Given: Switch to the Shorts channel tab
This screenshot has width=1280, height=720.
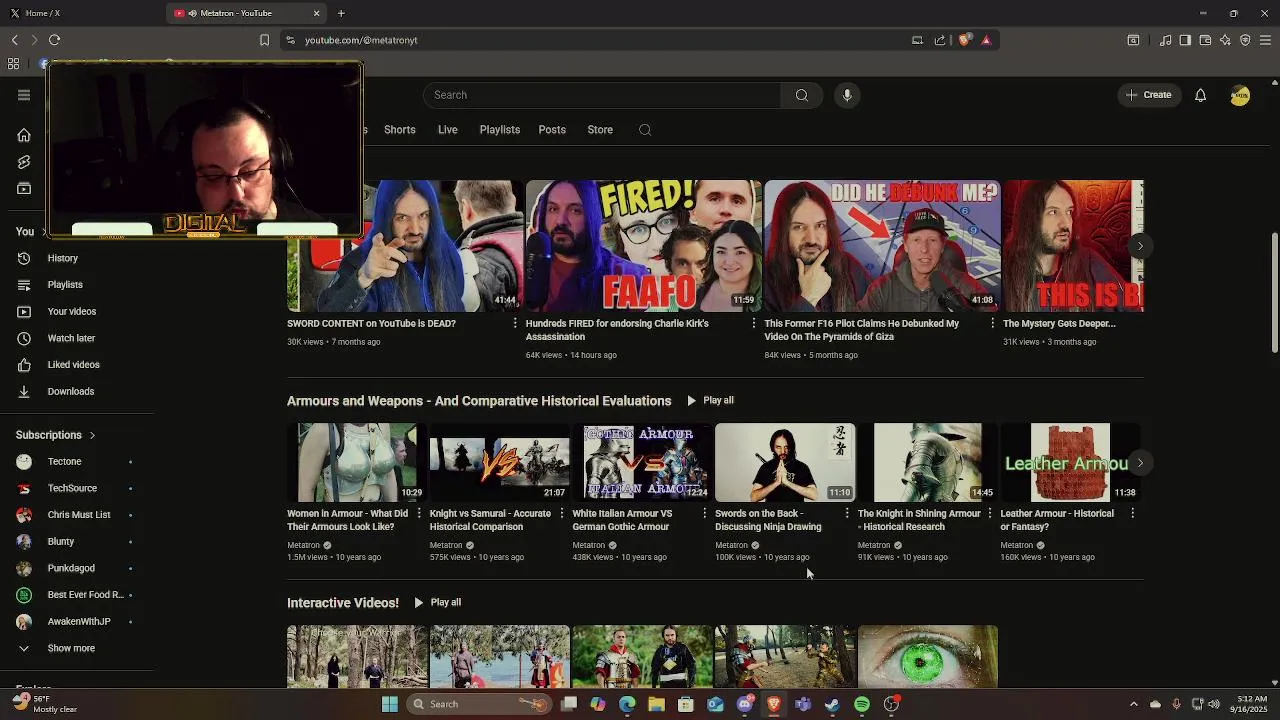Looking at the screenshot, I should (x=399, y=130).
